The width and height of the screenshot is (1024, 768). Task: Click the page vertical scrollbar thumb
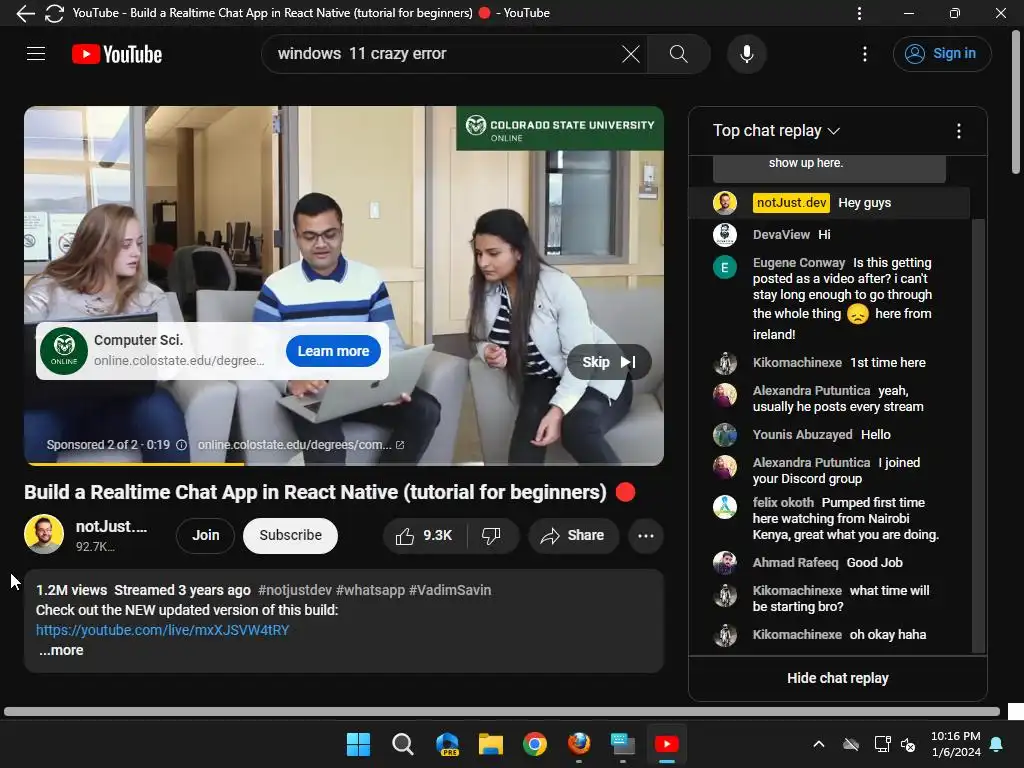[x=1016, y=101]
